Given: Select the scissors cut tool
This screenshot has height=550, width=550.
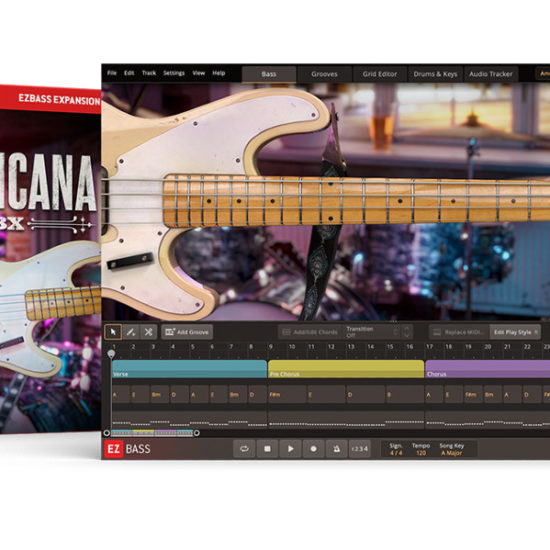Looking at the screenshot, I should pos(148,332).
